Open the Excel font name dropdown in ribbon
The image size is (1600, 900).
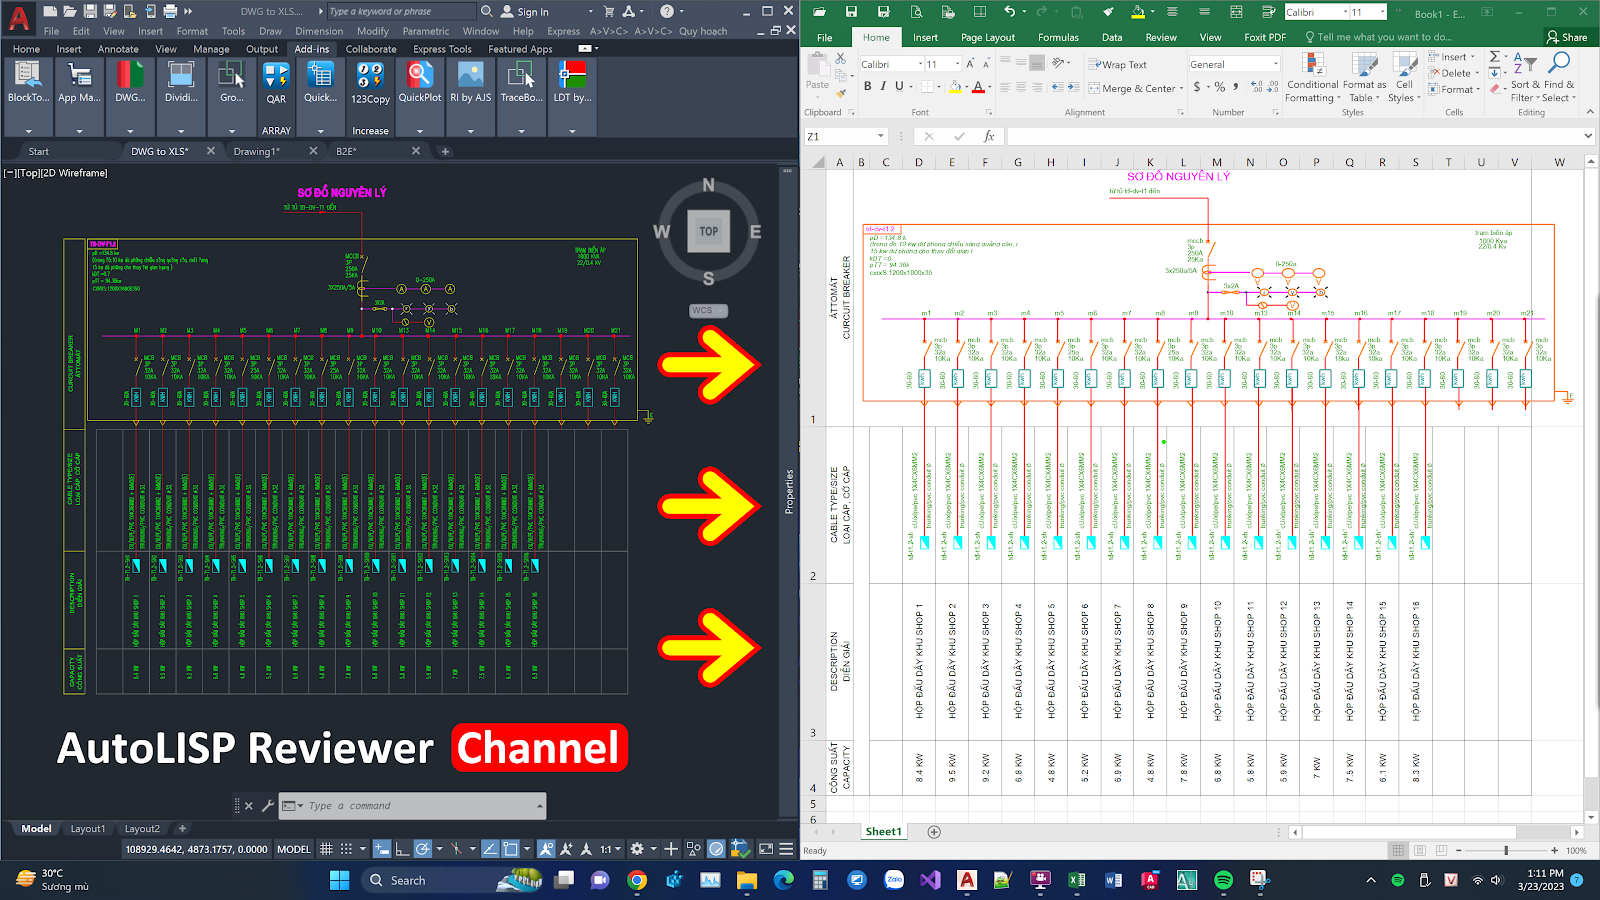[x=919, y=64]
